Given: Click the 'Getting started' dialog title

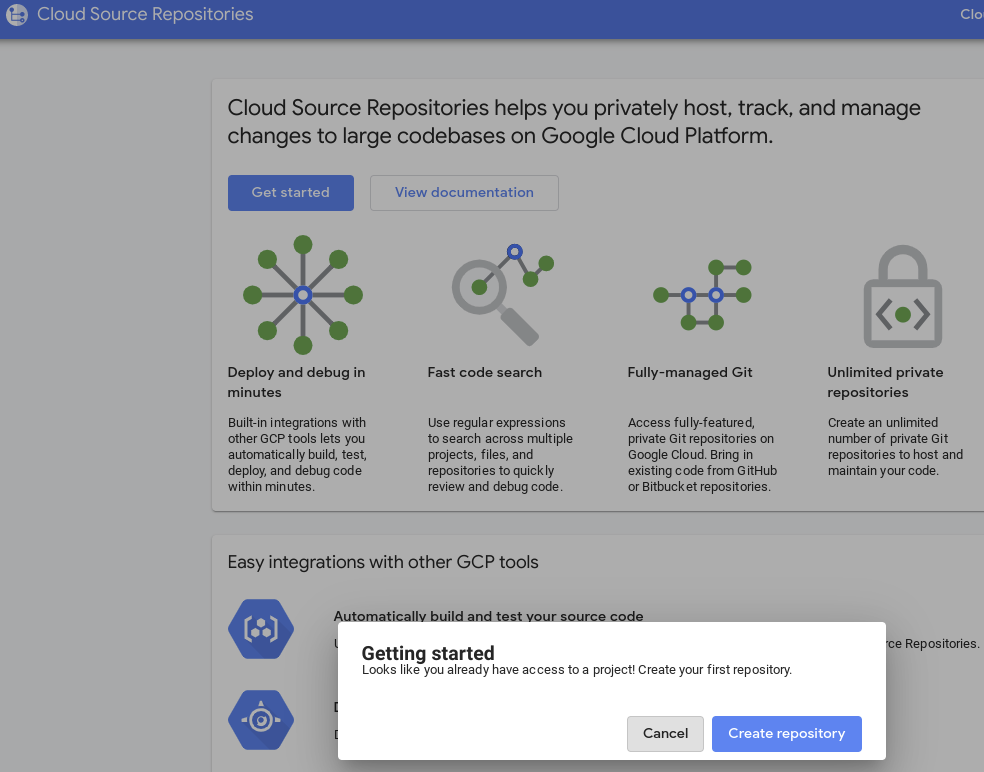Looking at the screenshot, I should pyautogui.click(x=428, y=653).
